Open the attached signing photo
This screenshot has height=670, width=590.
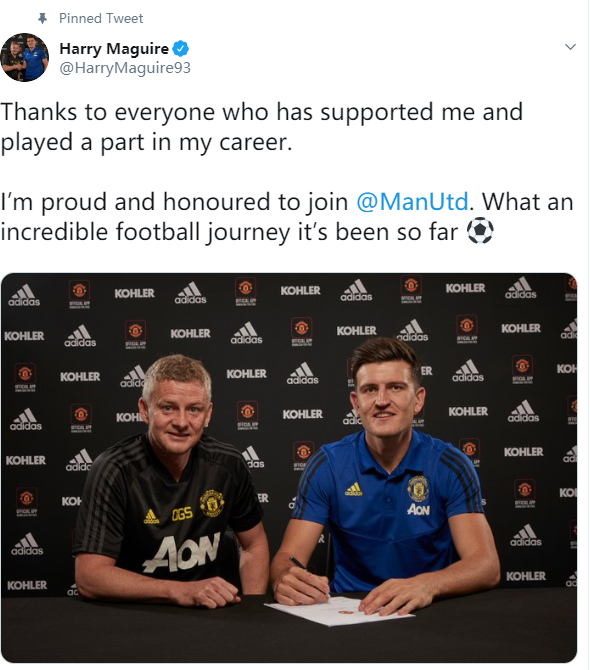pyautogui.click(x=289, y=468)
